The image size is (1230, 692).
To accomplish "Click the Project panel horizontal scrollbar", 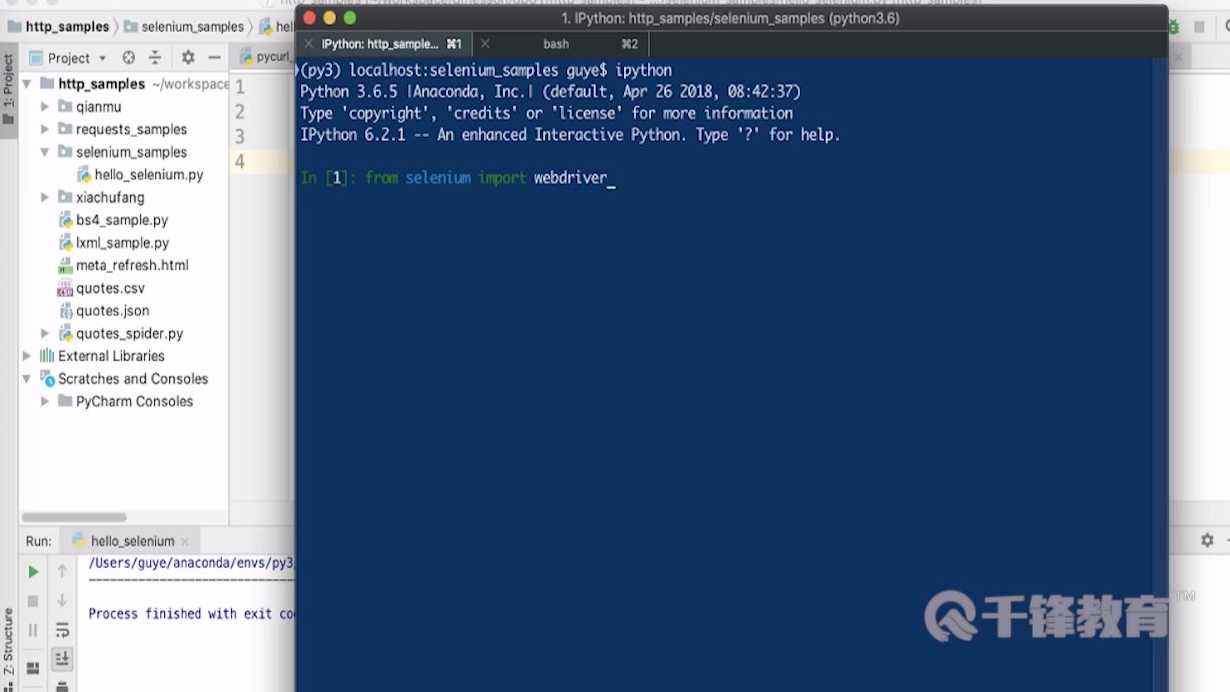I will [75, 518].
